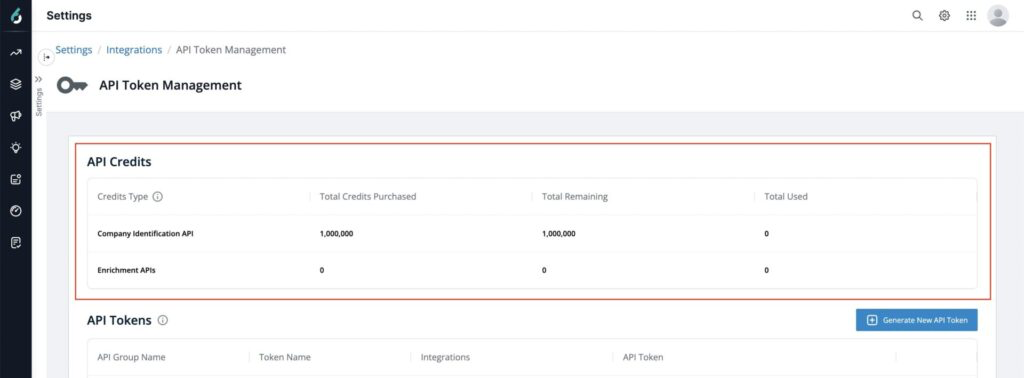Click Generate New API Token button
Image resolution: width=1024 pixels, height=378 pixels.
pos(916,320)
